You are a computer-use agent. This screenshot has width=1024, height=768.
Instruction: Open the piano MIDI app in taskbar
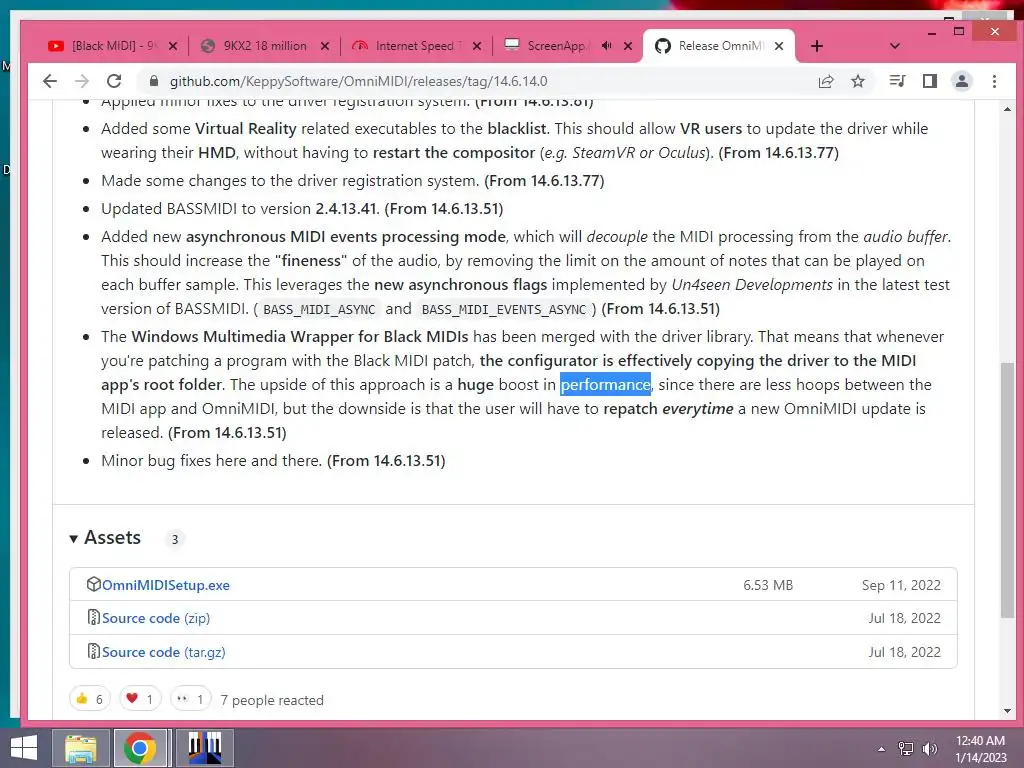tap(205, 748)
